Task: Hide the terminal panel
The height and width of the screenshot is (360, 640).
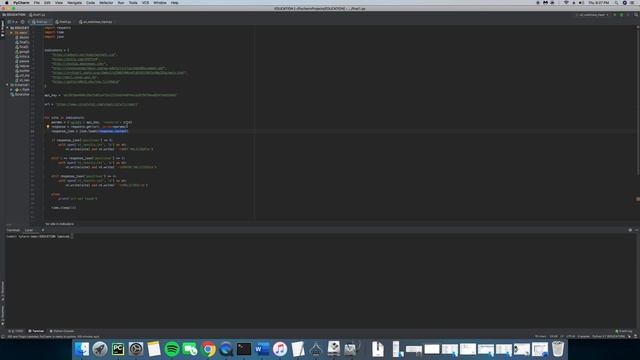Action: (x=636, y=230)
